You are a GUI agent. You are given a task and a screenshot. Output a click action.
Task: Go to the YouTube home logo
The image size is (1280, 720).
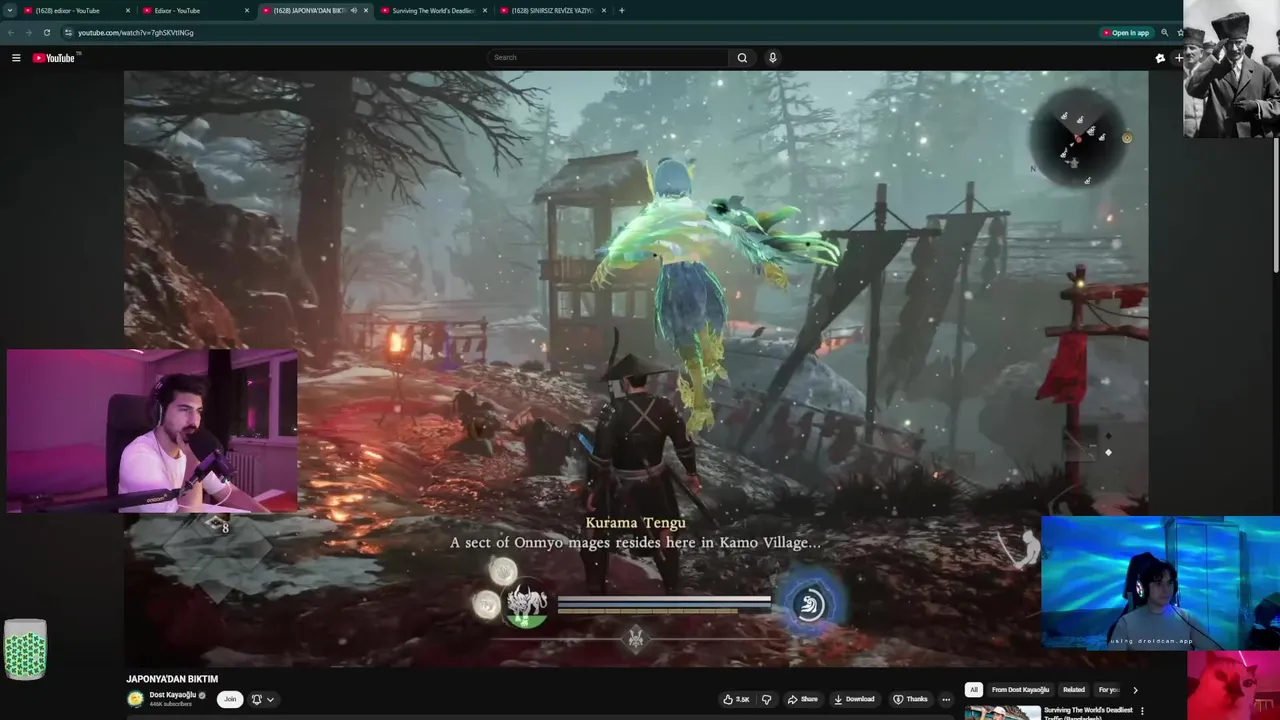pos(54,58)
